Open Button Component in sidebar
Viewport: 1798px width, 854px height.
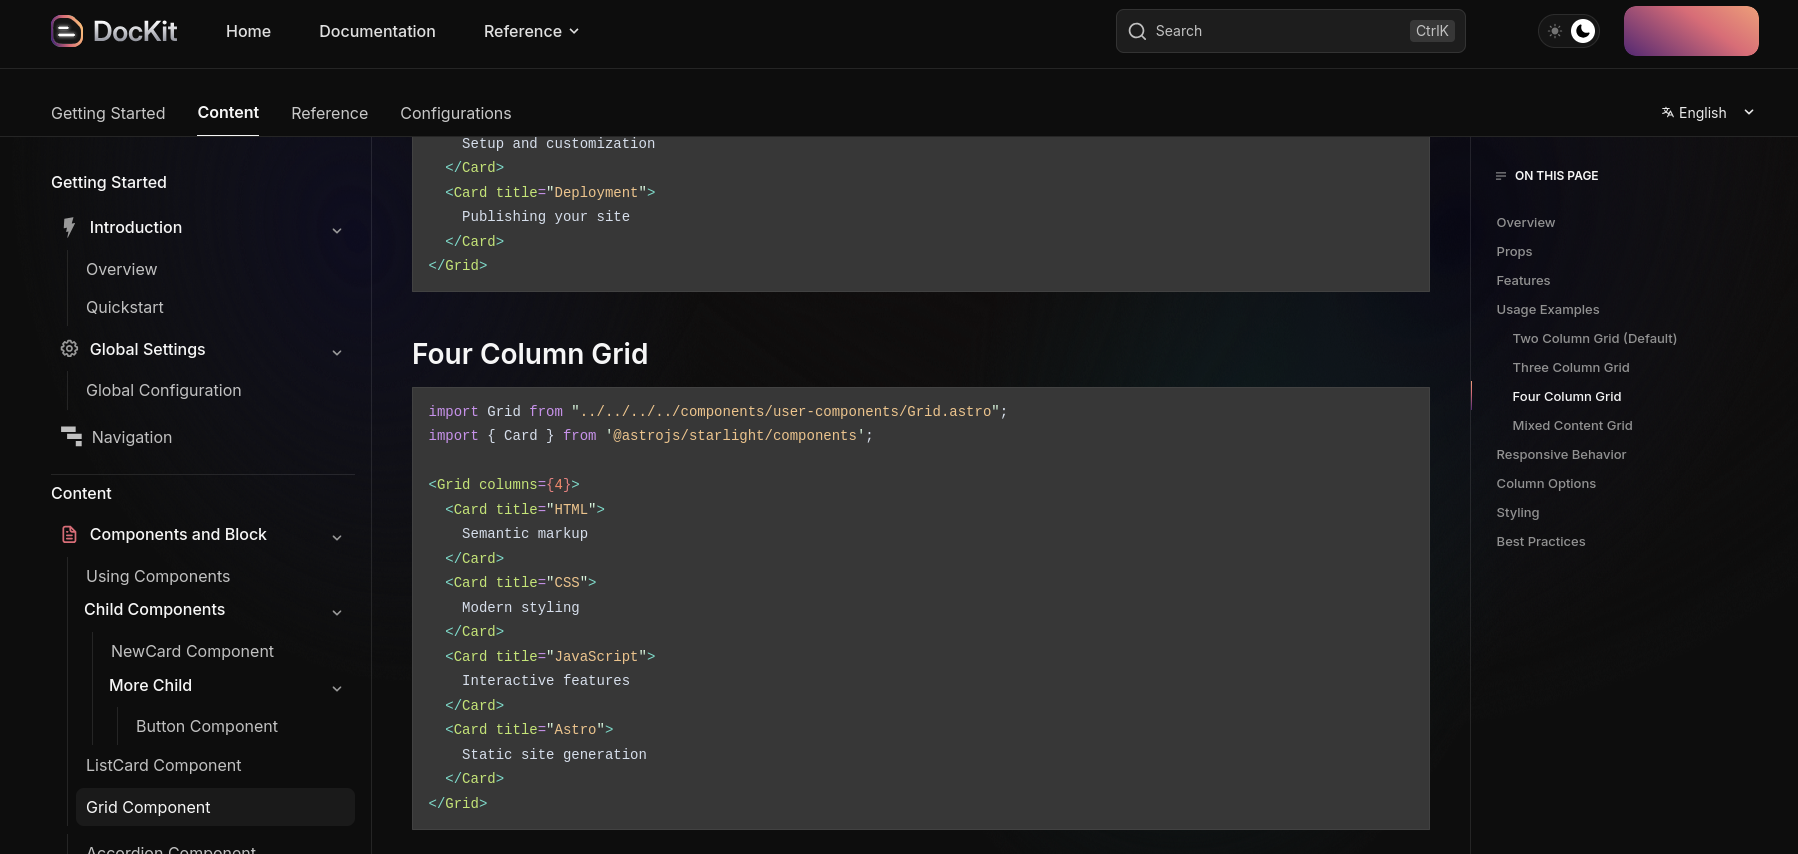[206, 726]
